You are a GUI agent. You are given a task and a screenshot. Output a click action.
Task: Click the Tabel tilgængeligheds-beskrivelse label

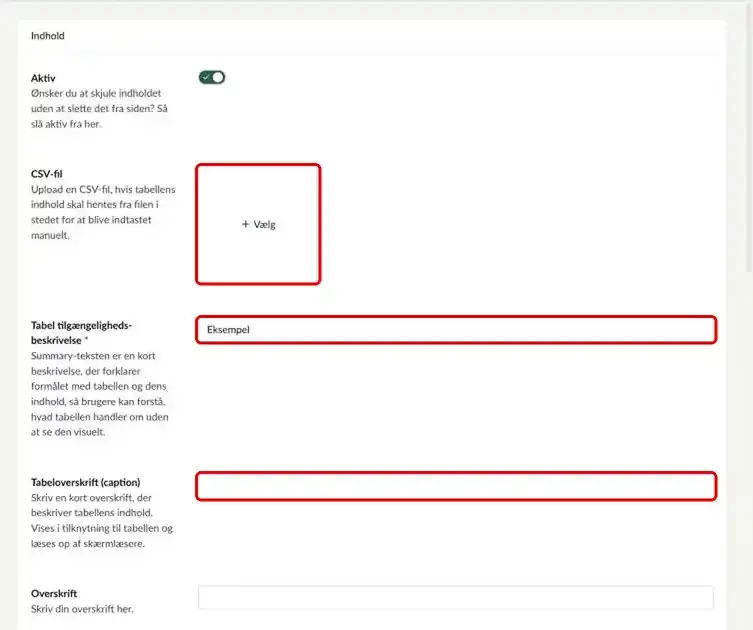(x=81, y=333)
